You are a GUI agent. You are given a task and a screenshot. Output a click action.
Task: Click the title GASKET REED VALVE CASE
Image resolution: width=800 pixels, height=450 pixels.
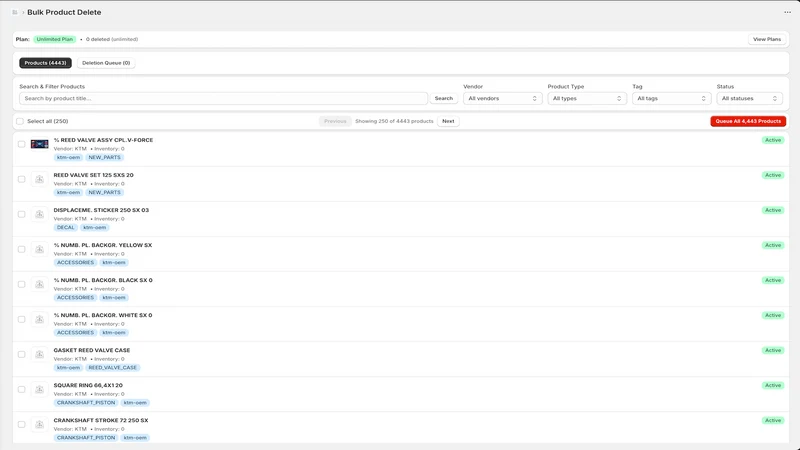click(92, 351)
